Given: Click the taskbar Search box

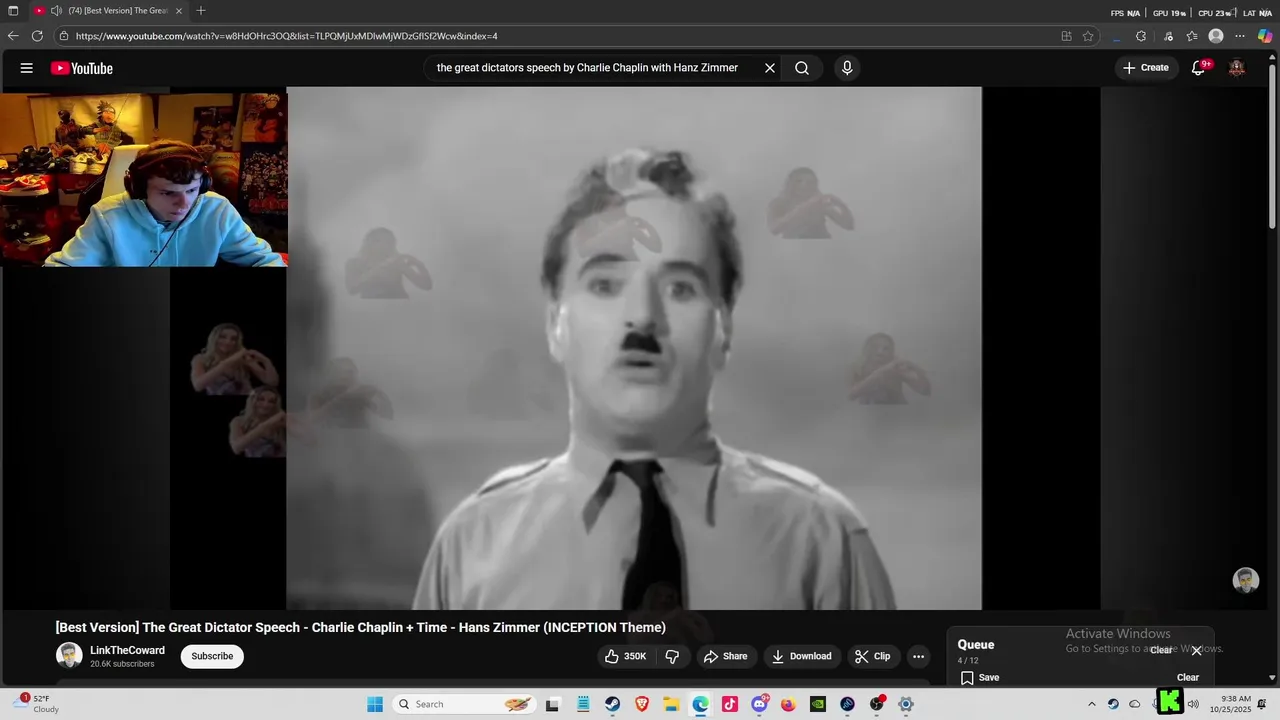Looking at the screenshot, I should pos(465,704).
